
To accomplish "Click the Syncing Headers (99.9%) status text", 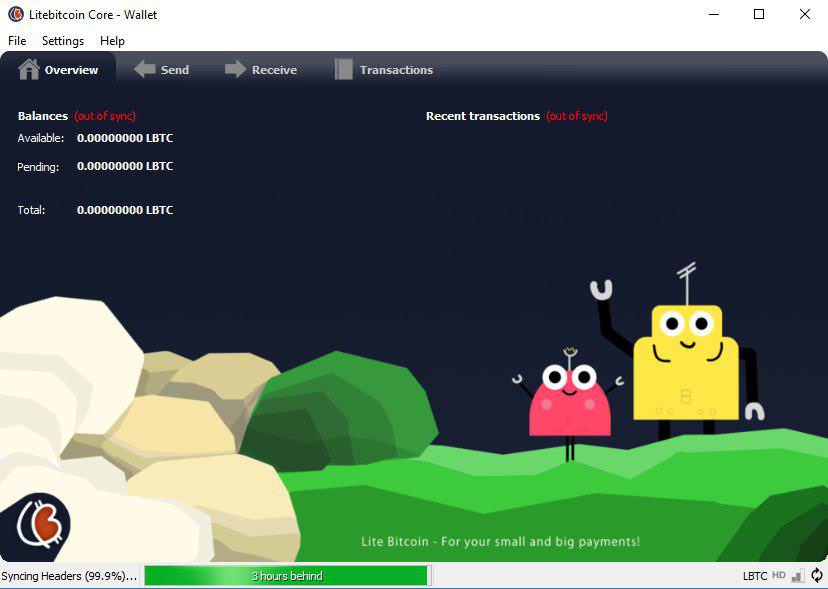I will point(69,576).
